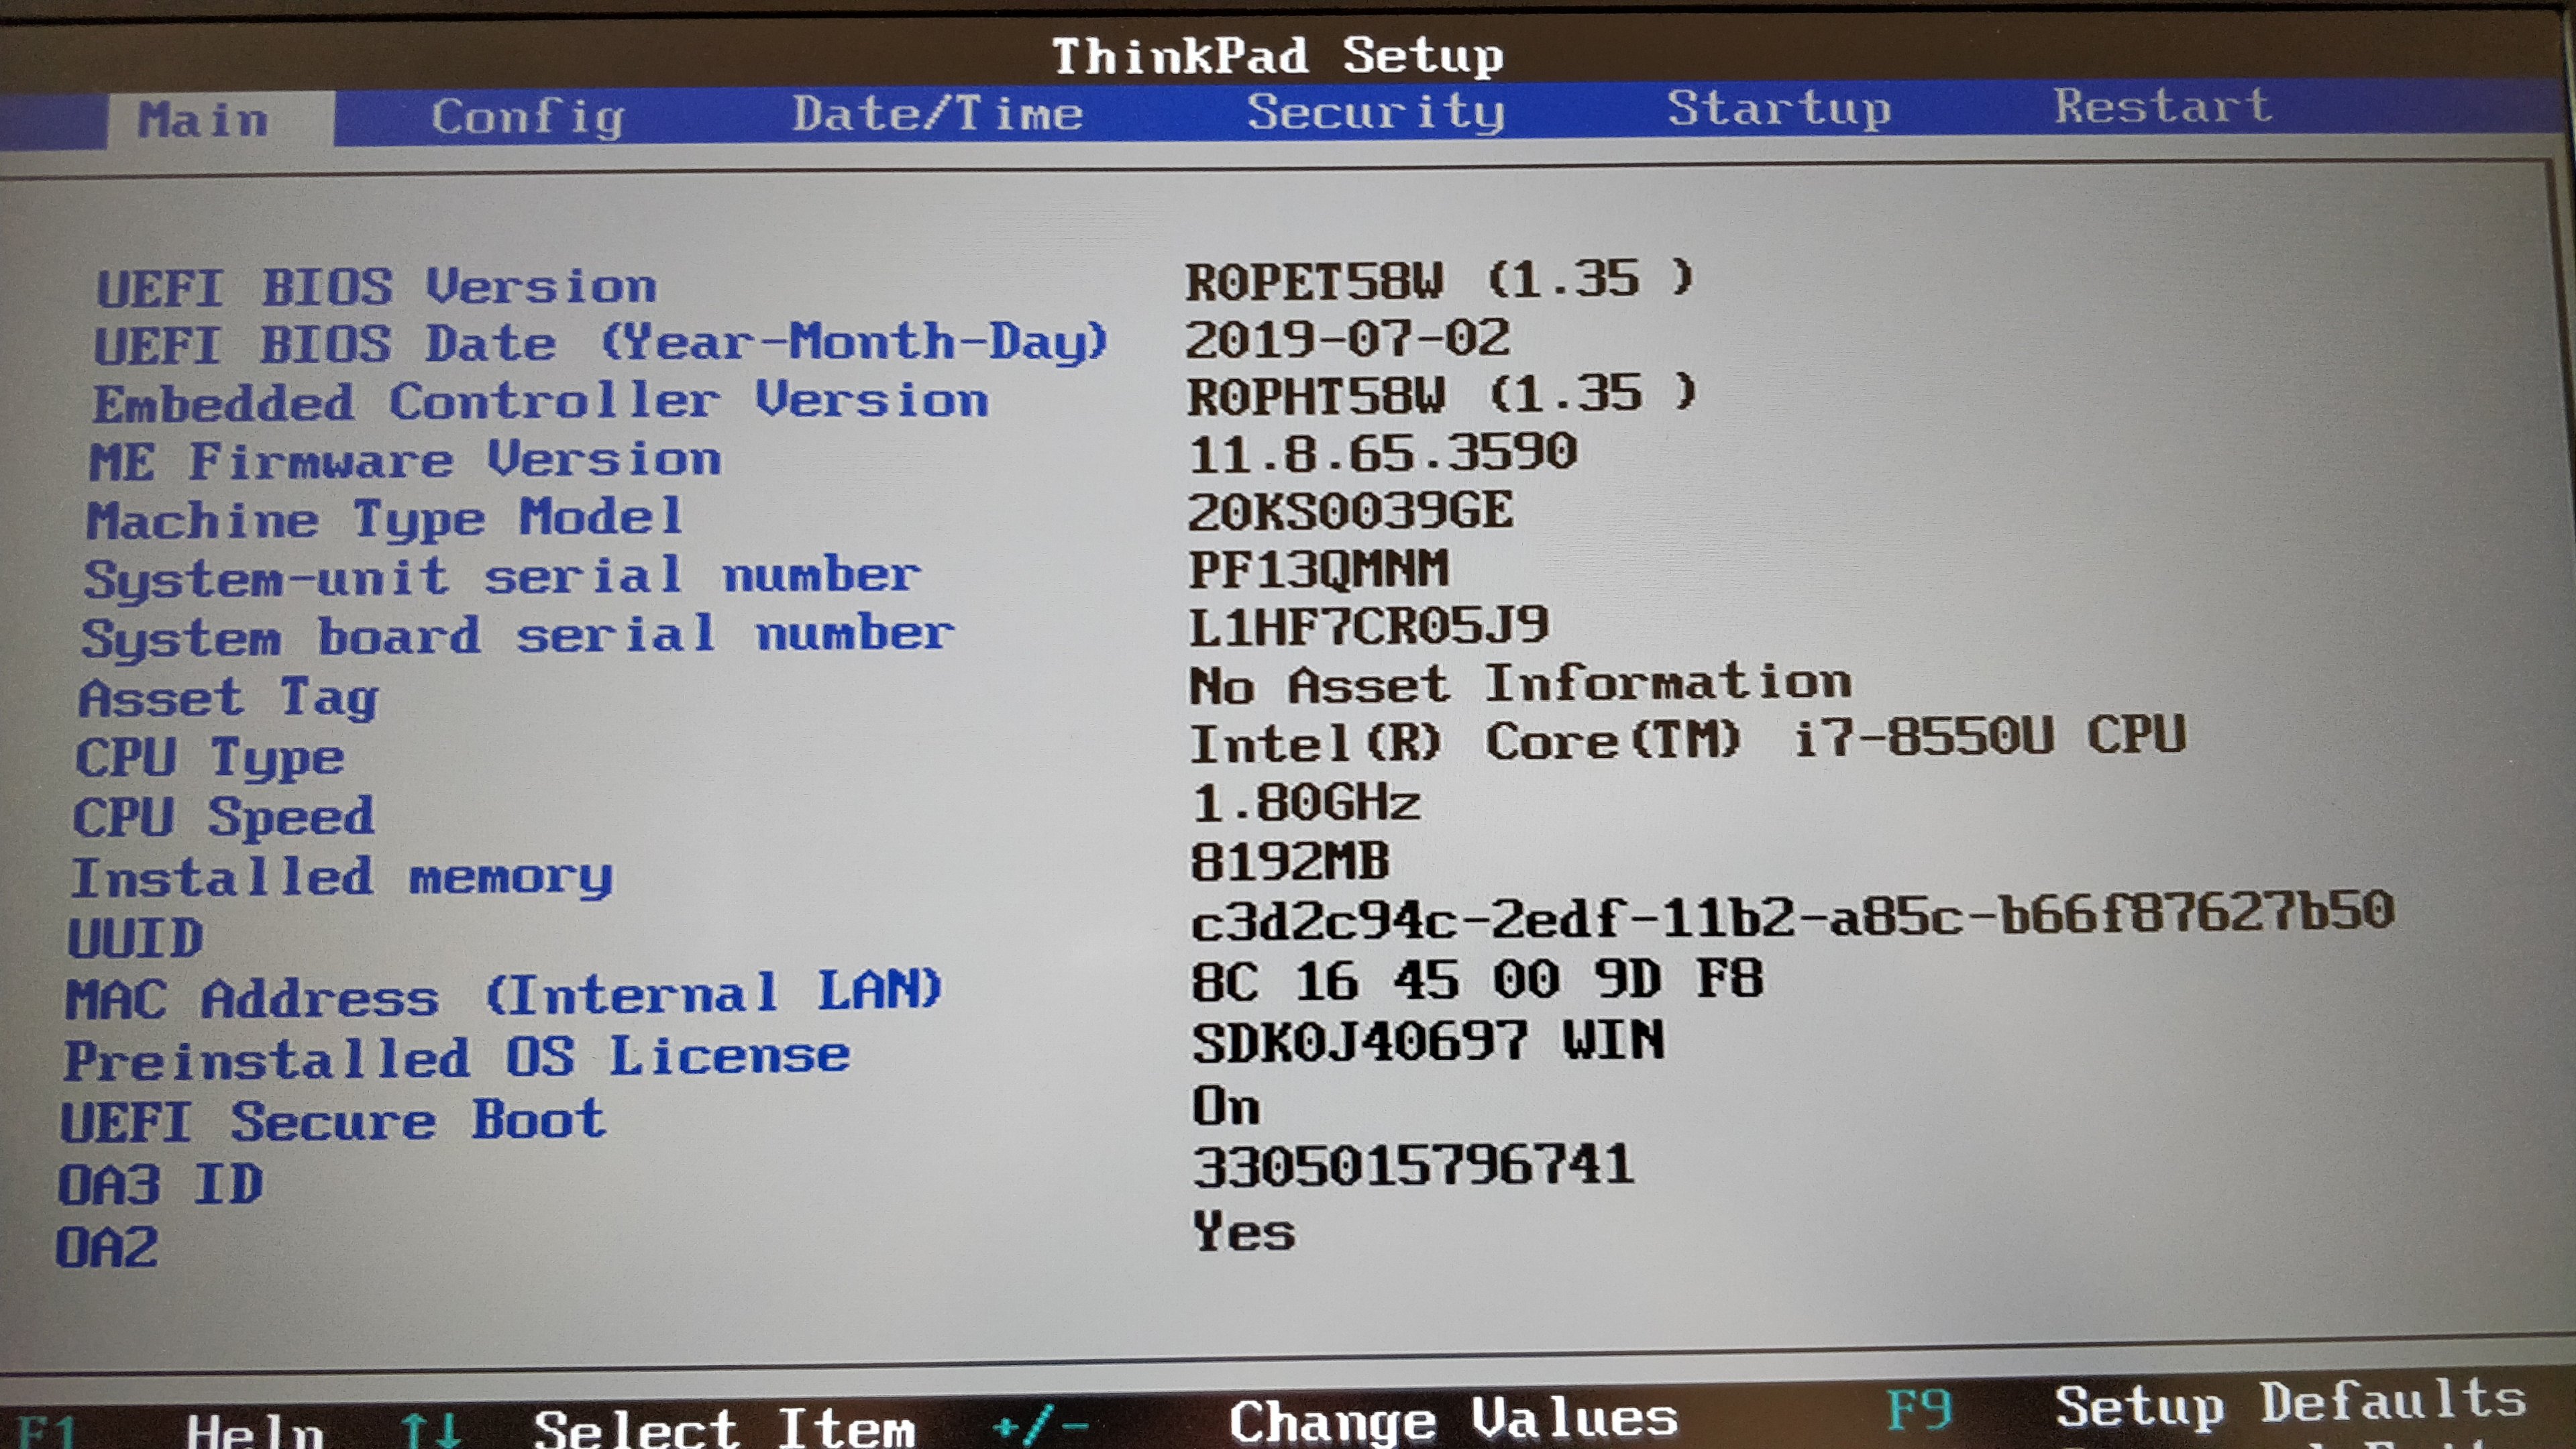Open the Restart tab

pyautogui.click(x=2162, y=105)
